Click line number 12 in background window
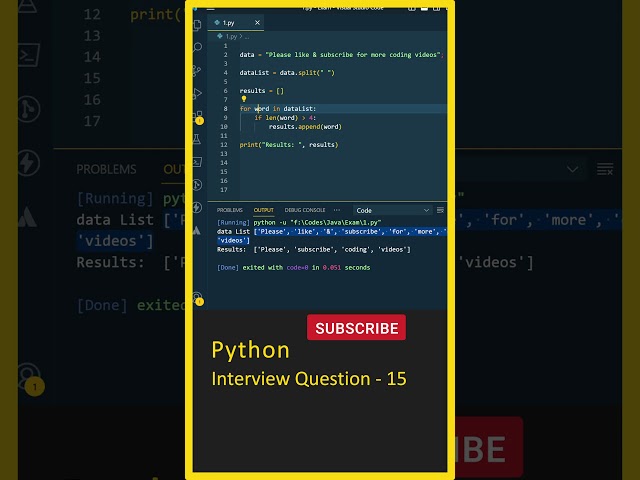The width and height of the screenshot is (640, 480). pyautogui.click(x=92, y=14)
